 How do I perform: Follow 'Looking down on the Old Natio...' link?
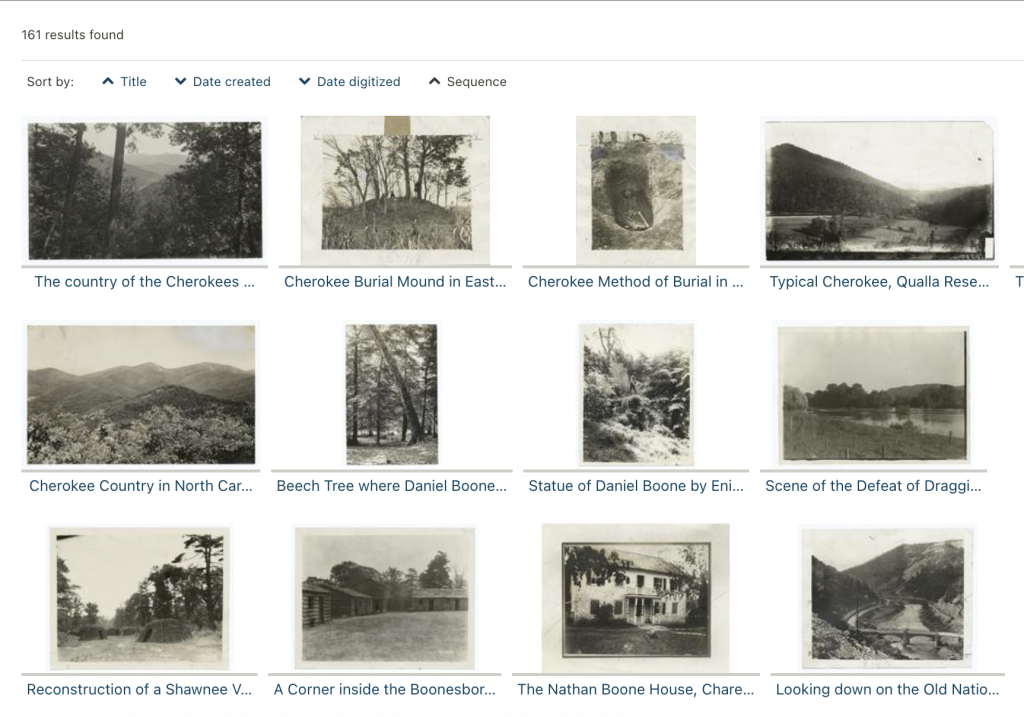coord(888,690)
